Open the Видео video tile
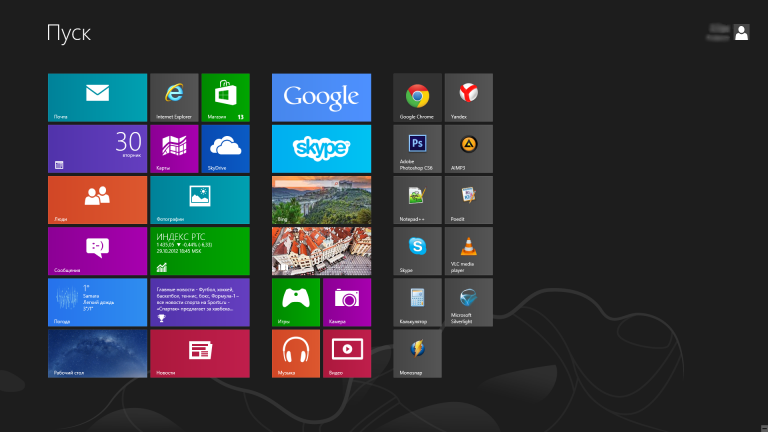The width and height of the screenshot is (768, 432). point(347,354)
